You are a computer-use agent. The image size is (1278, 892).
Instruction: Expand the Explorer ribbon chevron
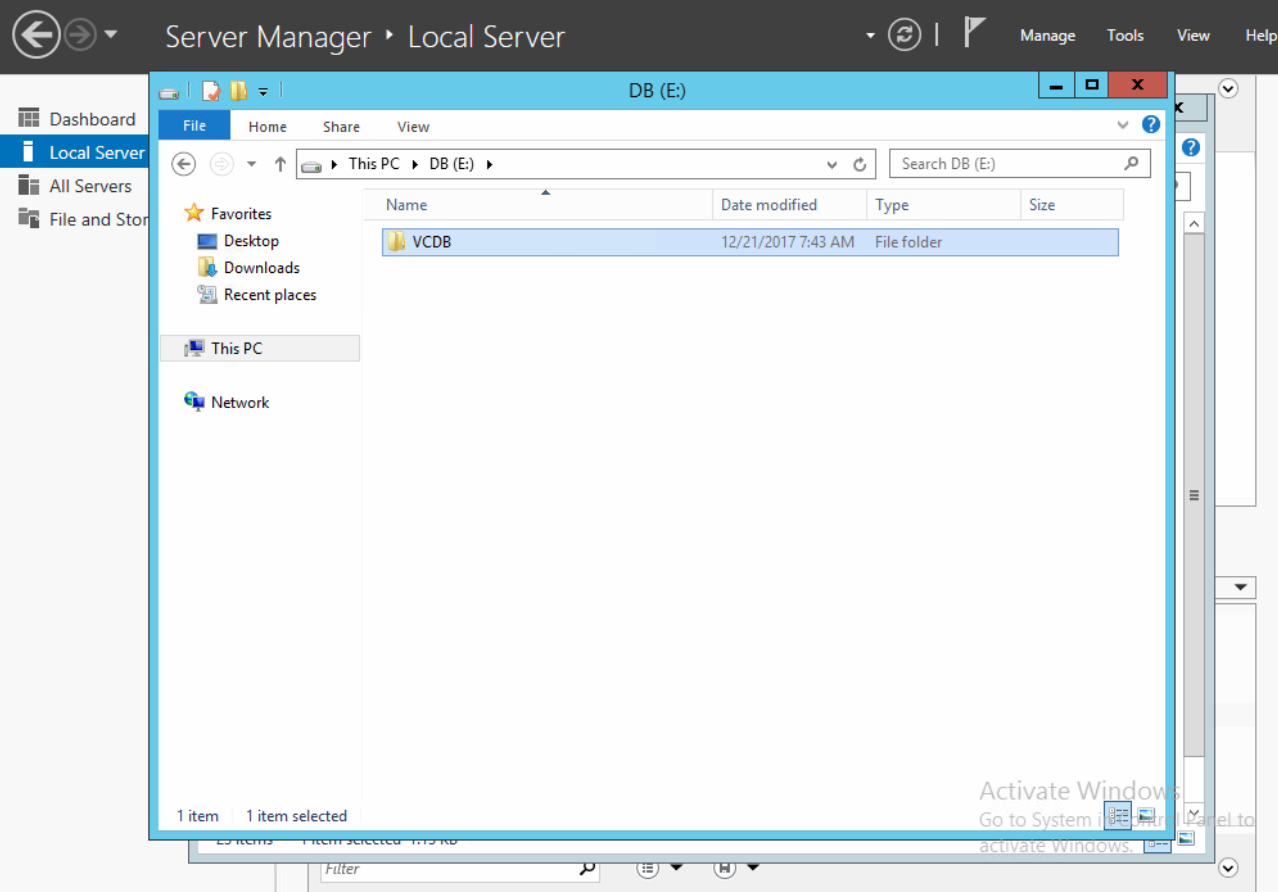tap(1122, 125)
